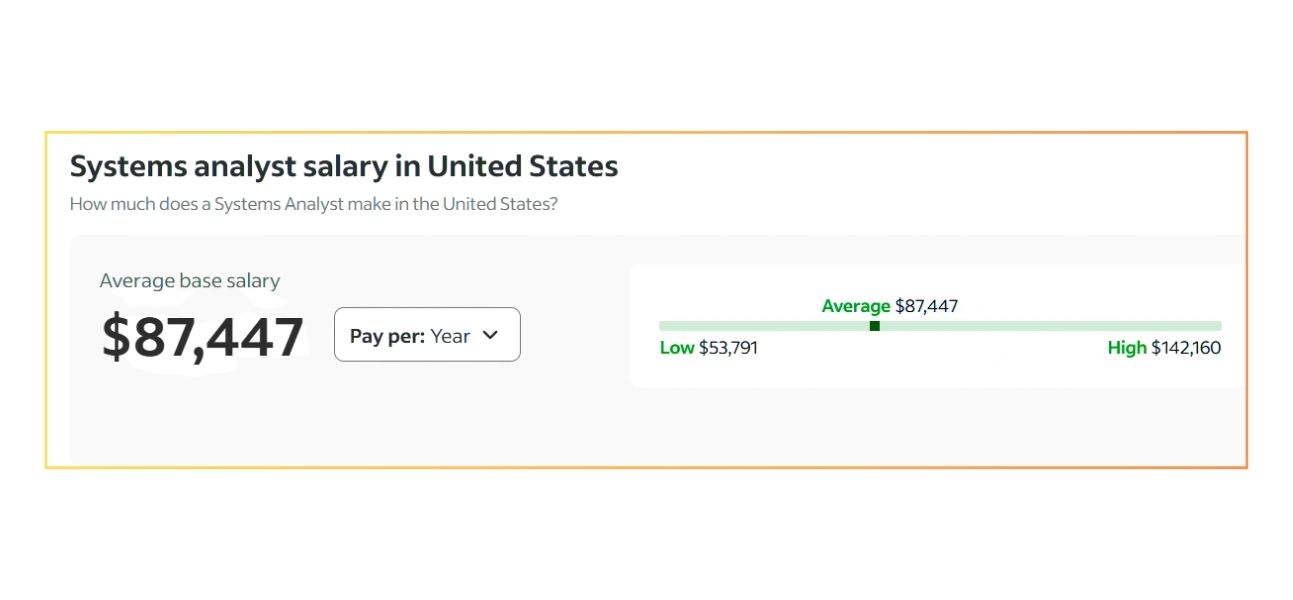Click the chevron arrow in Pay per selector
Viewport: 1293px width, 600px height.
click(490, 335)
